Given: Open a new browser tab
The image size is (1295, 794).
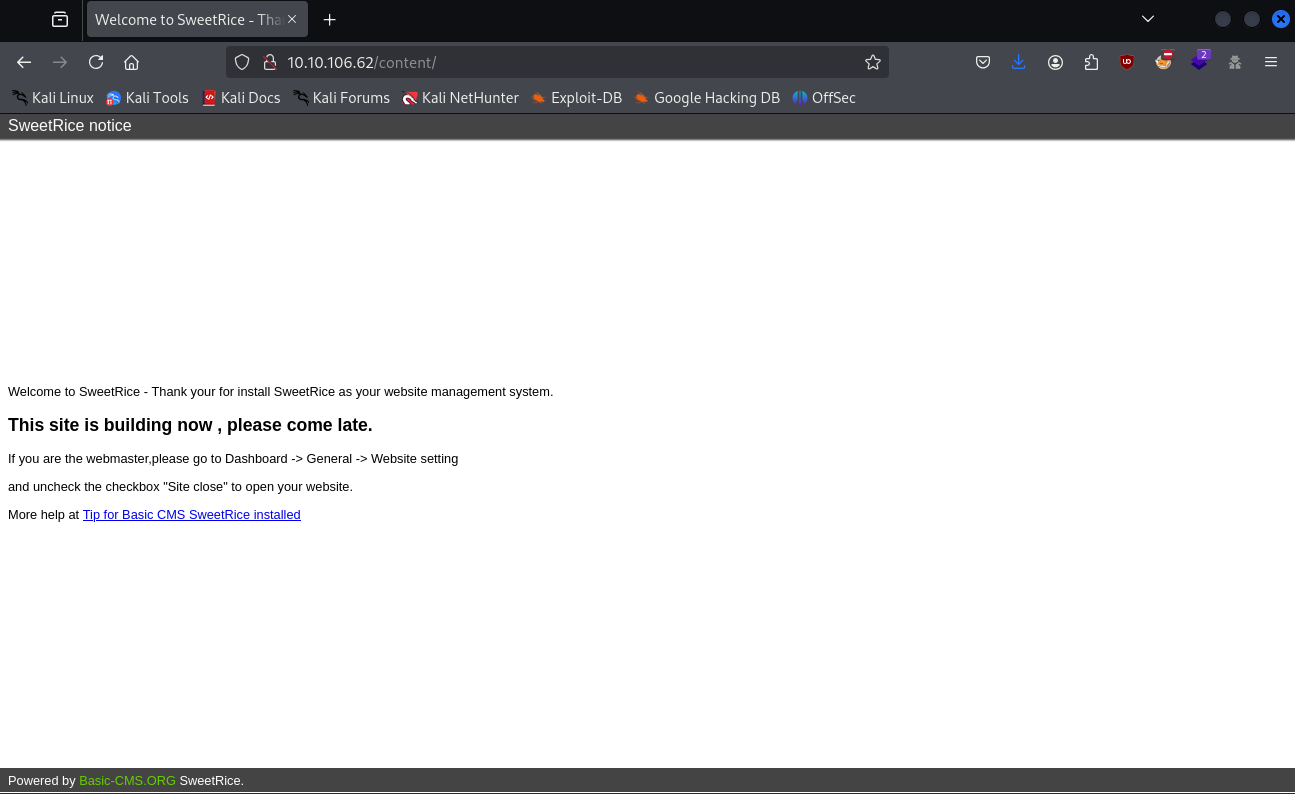Looking at the screenshot, I should point(329,19).
